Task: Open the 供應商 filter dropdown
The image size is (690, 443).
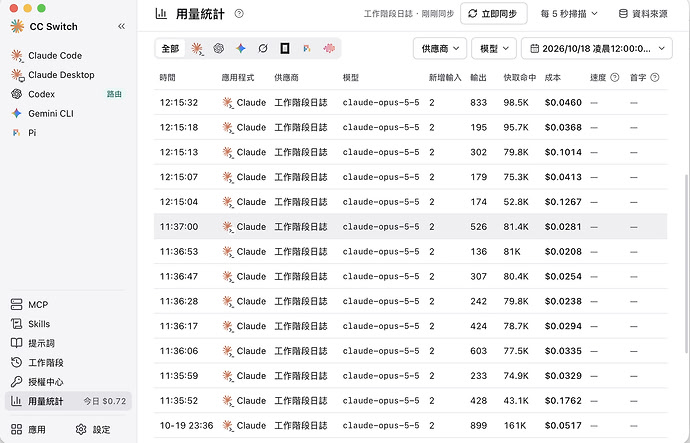Action: 440,48
